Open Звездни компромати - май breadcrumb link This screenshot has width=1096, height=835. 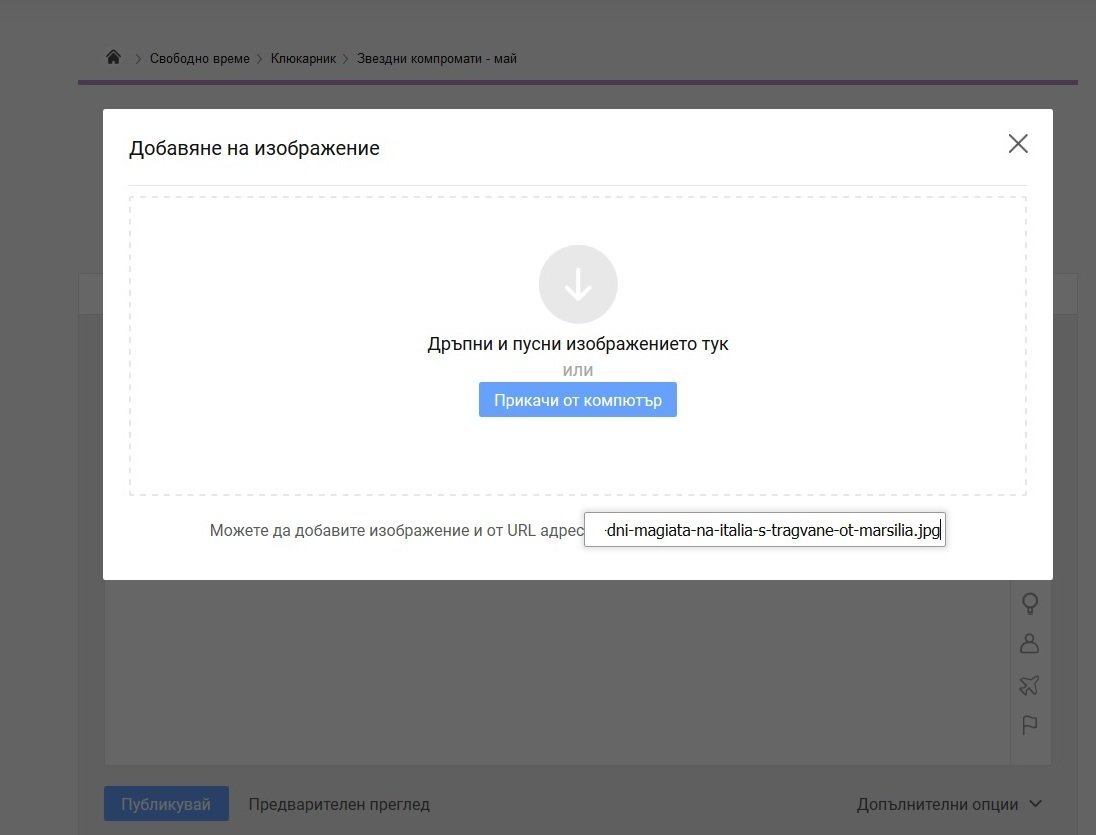click(437, 59)
